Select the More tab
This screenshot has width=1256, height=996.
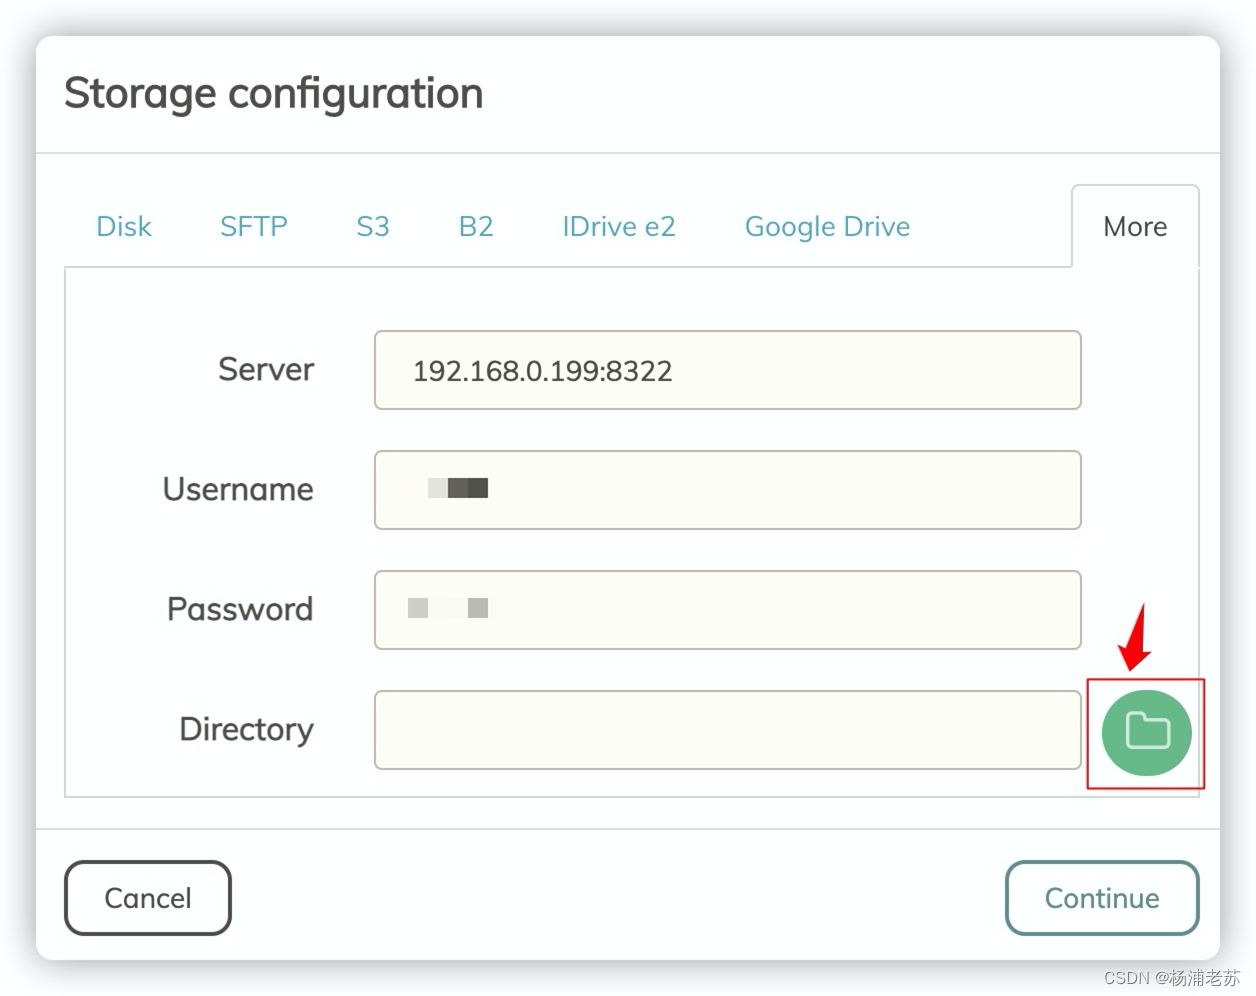point(1135,227)
